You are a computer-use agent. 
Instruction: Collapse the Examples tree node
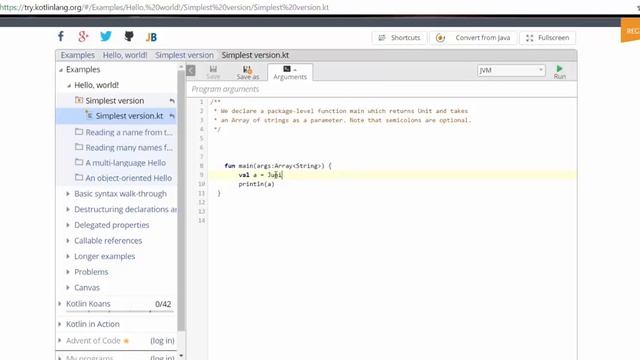pos(61,70)
